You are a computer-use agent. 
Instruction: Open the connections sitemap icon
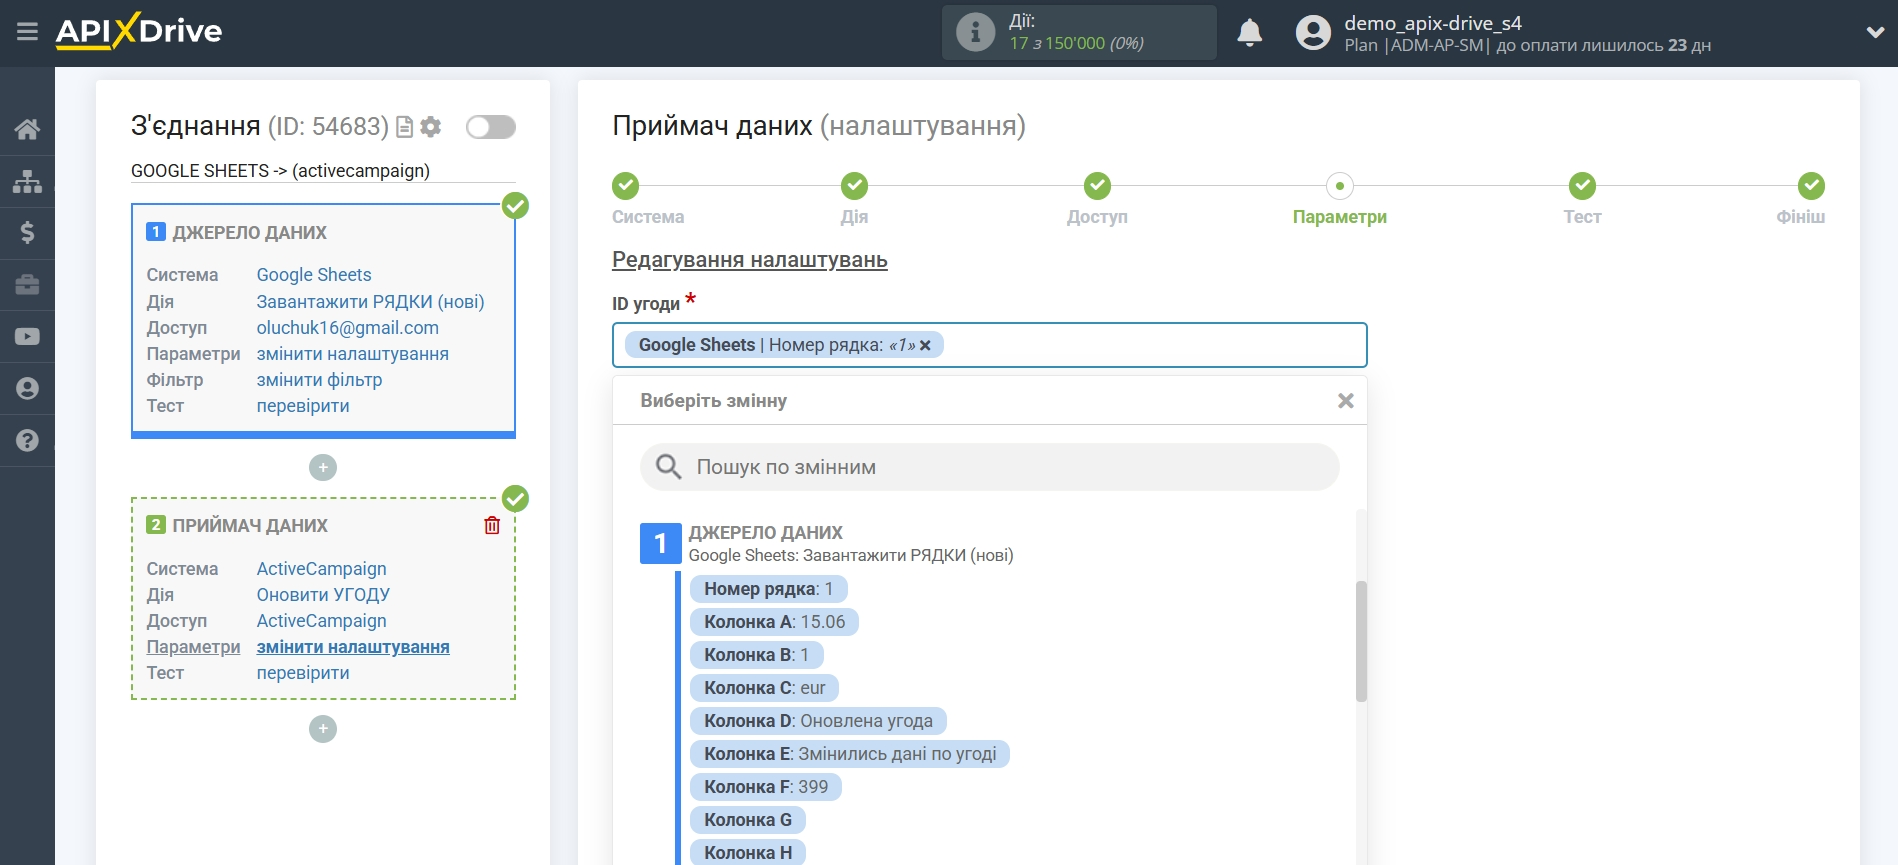(27, 181)
